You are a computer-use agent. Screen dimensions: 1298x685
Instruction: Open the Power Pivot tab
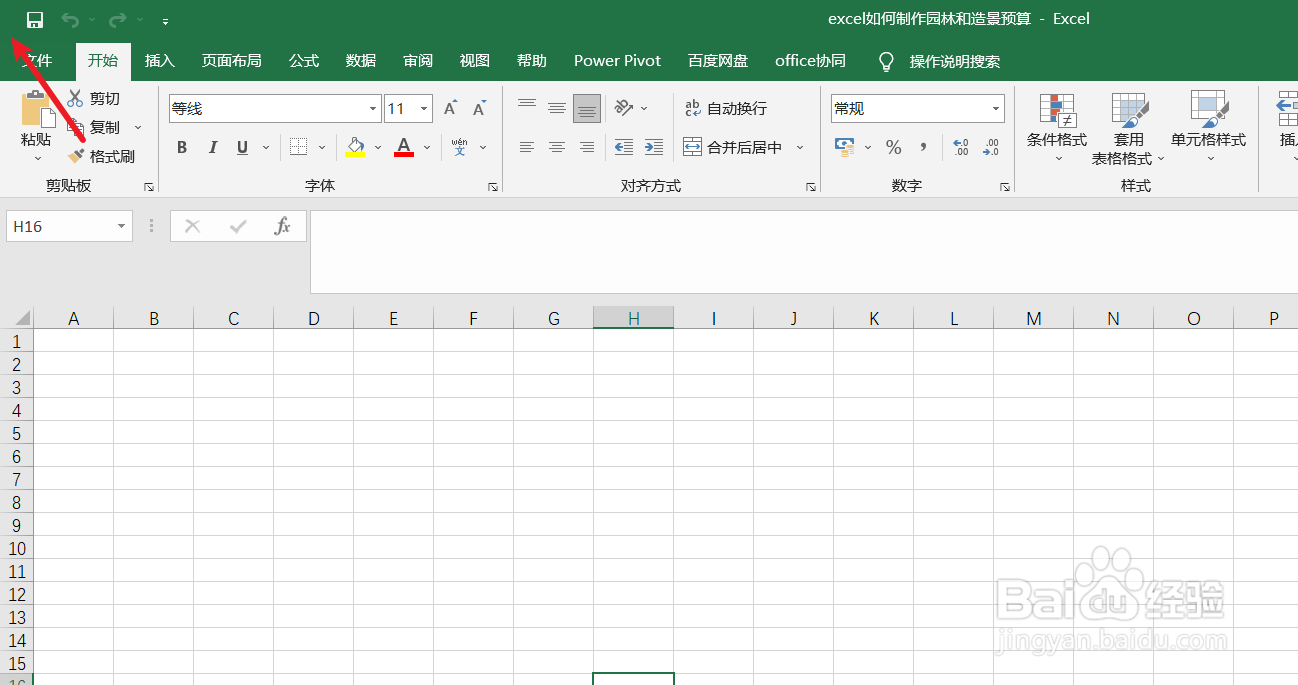[617, 61]
